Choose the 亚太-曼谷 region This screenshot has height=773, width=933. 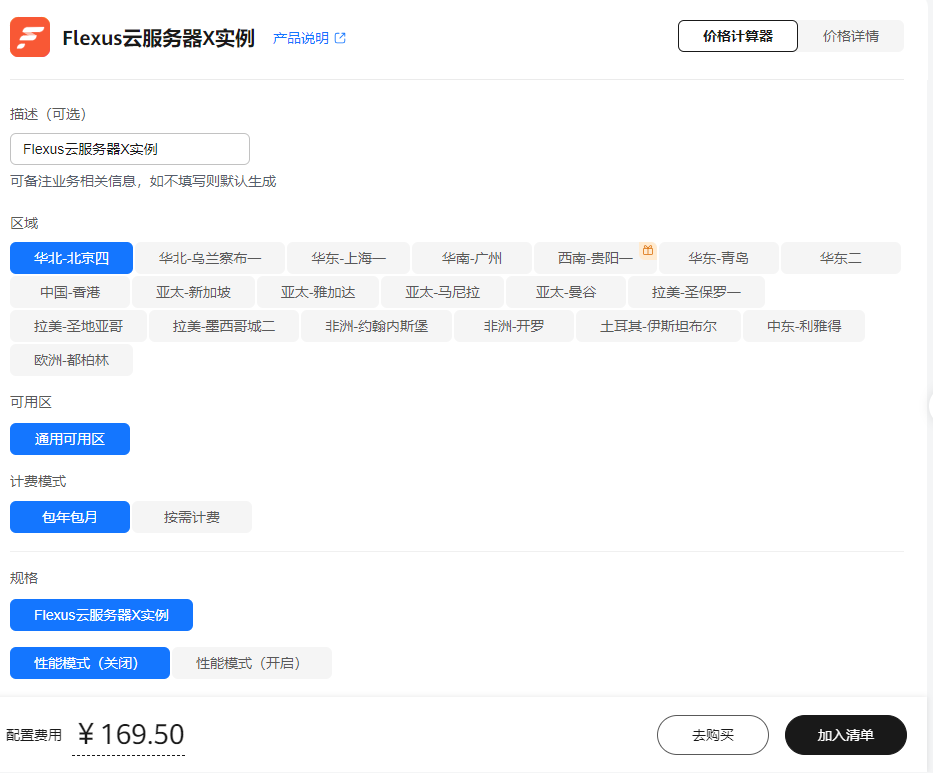566,292
